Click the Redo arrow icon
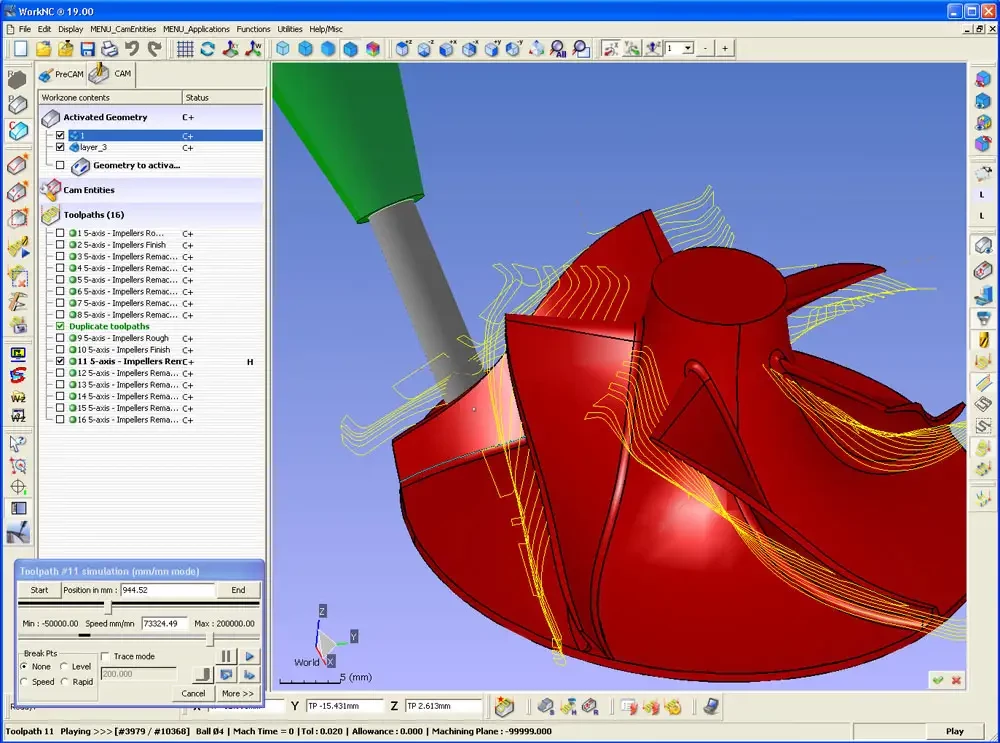The width and height of the screenshot is (1000, 743). [x=154, y=48]
